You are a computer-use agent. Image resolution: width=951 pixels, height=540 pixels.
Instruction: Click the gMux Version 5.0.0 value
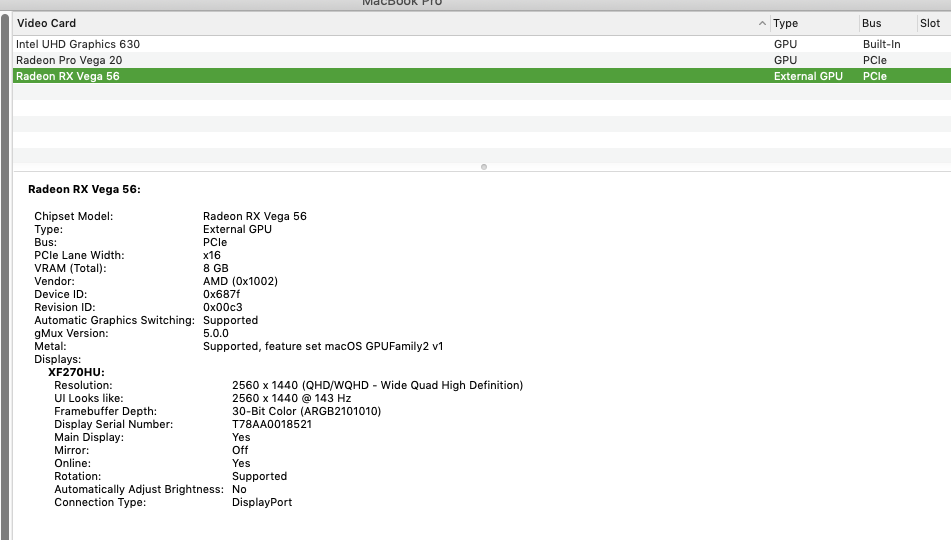tap(216, 333)
